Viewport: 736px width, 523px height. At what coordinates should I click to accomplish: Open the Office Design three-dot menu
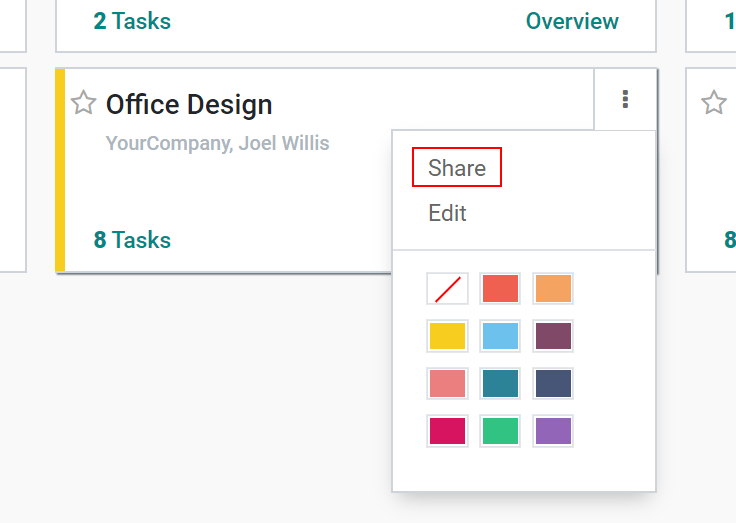[x=625, y=99]
